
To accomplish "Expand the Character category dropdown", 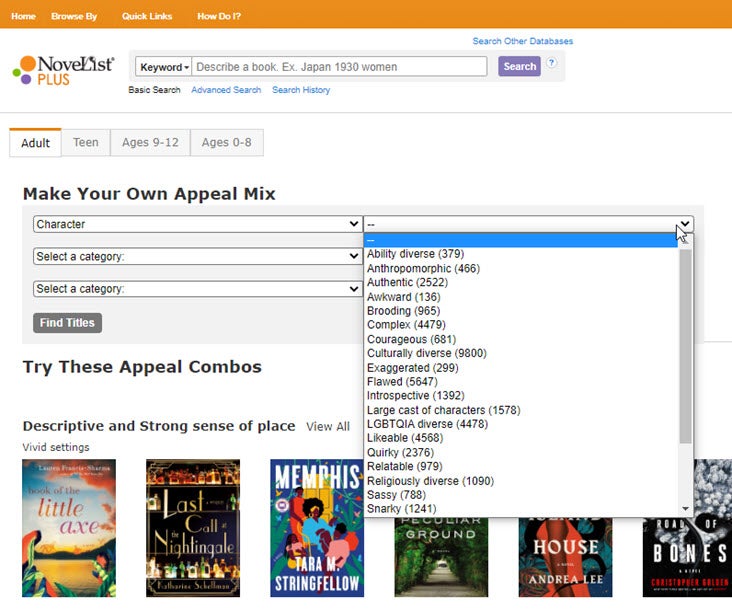I will [x=197, y=225].
